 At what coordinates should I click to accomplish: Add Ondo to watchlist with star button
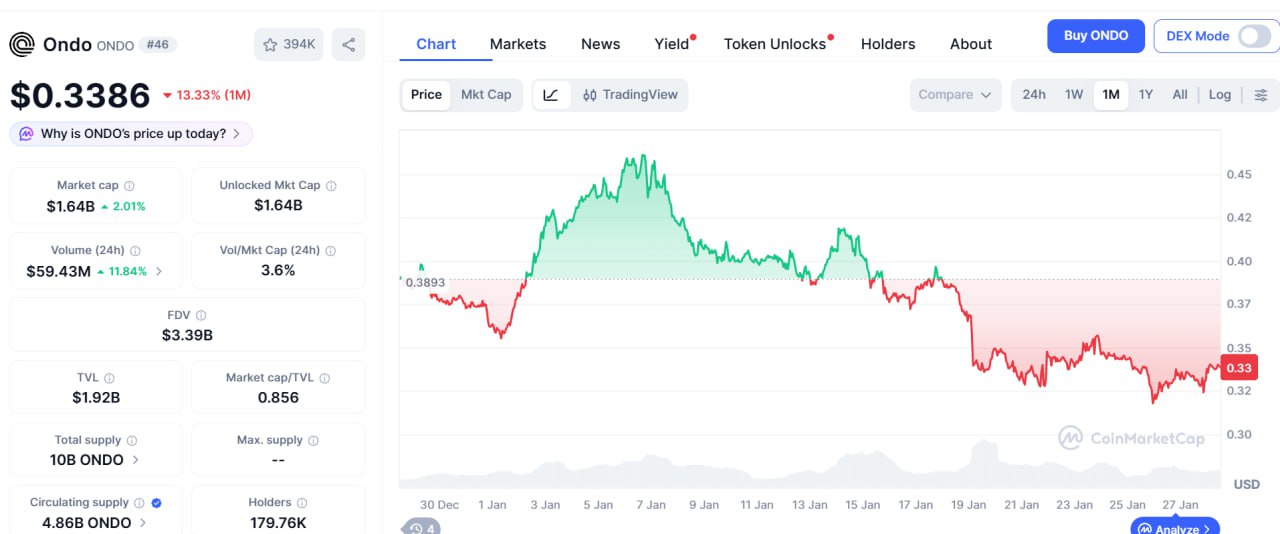[x=289, y=44]
